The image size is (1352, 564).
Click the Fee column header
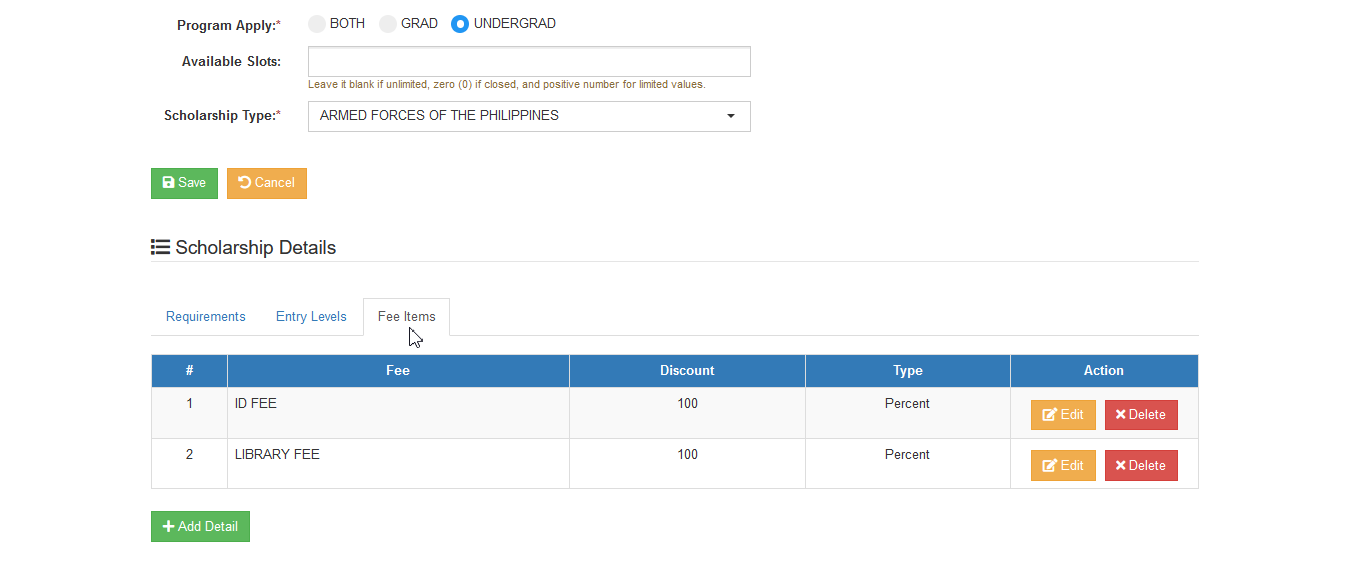point(398,371)
